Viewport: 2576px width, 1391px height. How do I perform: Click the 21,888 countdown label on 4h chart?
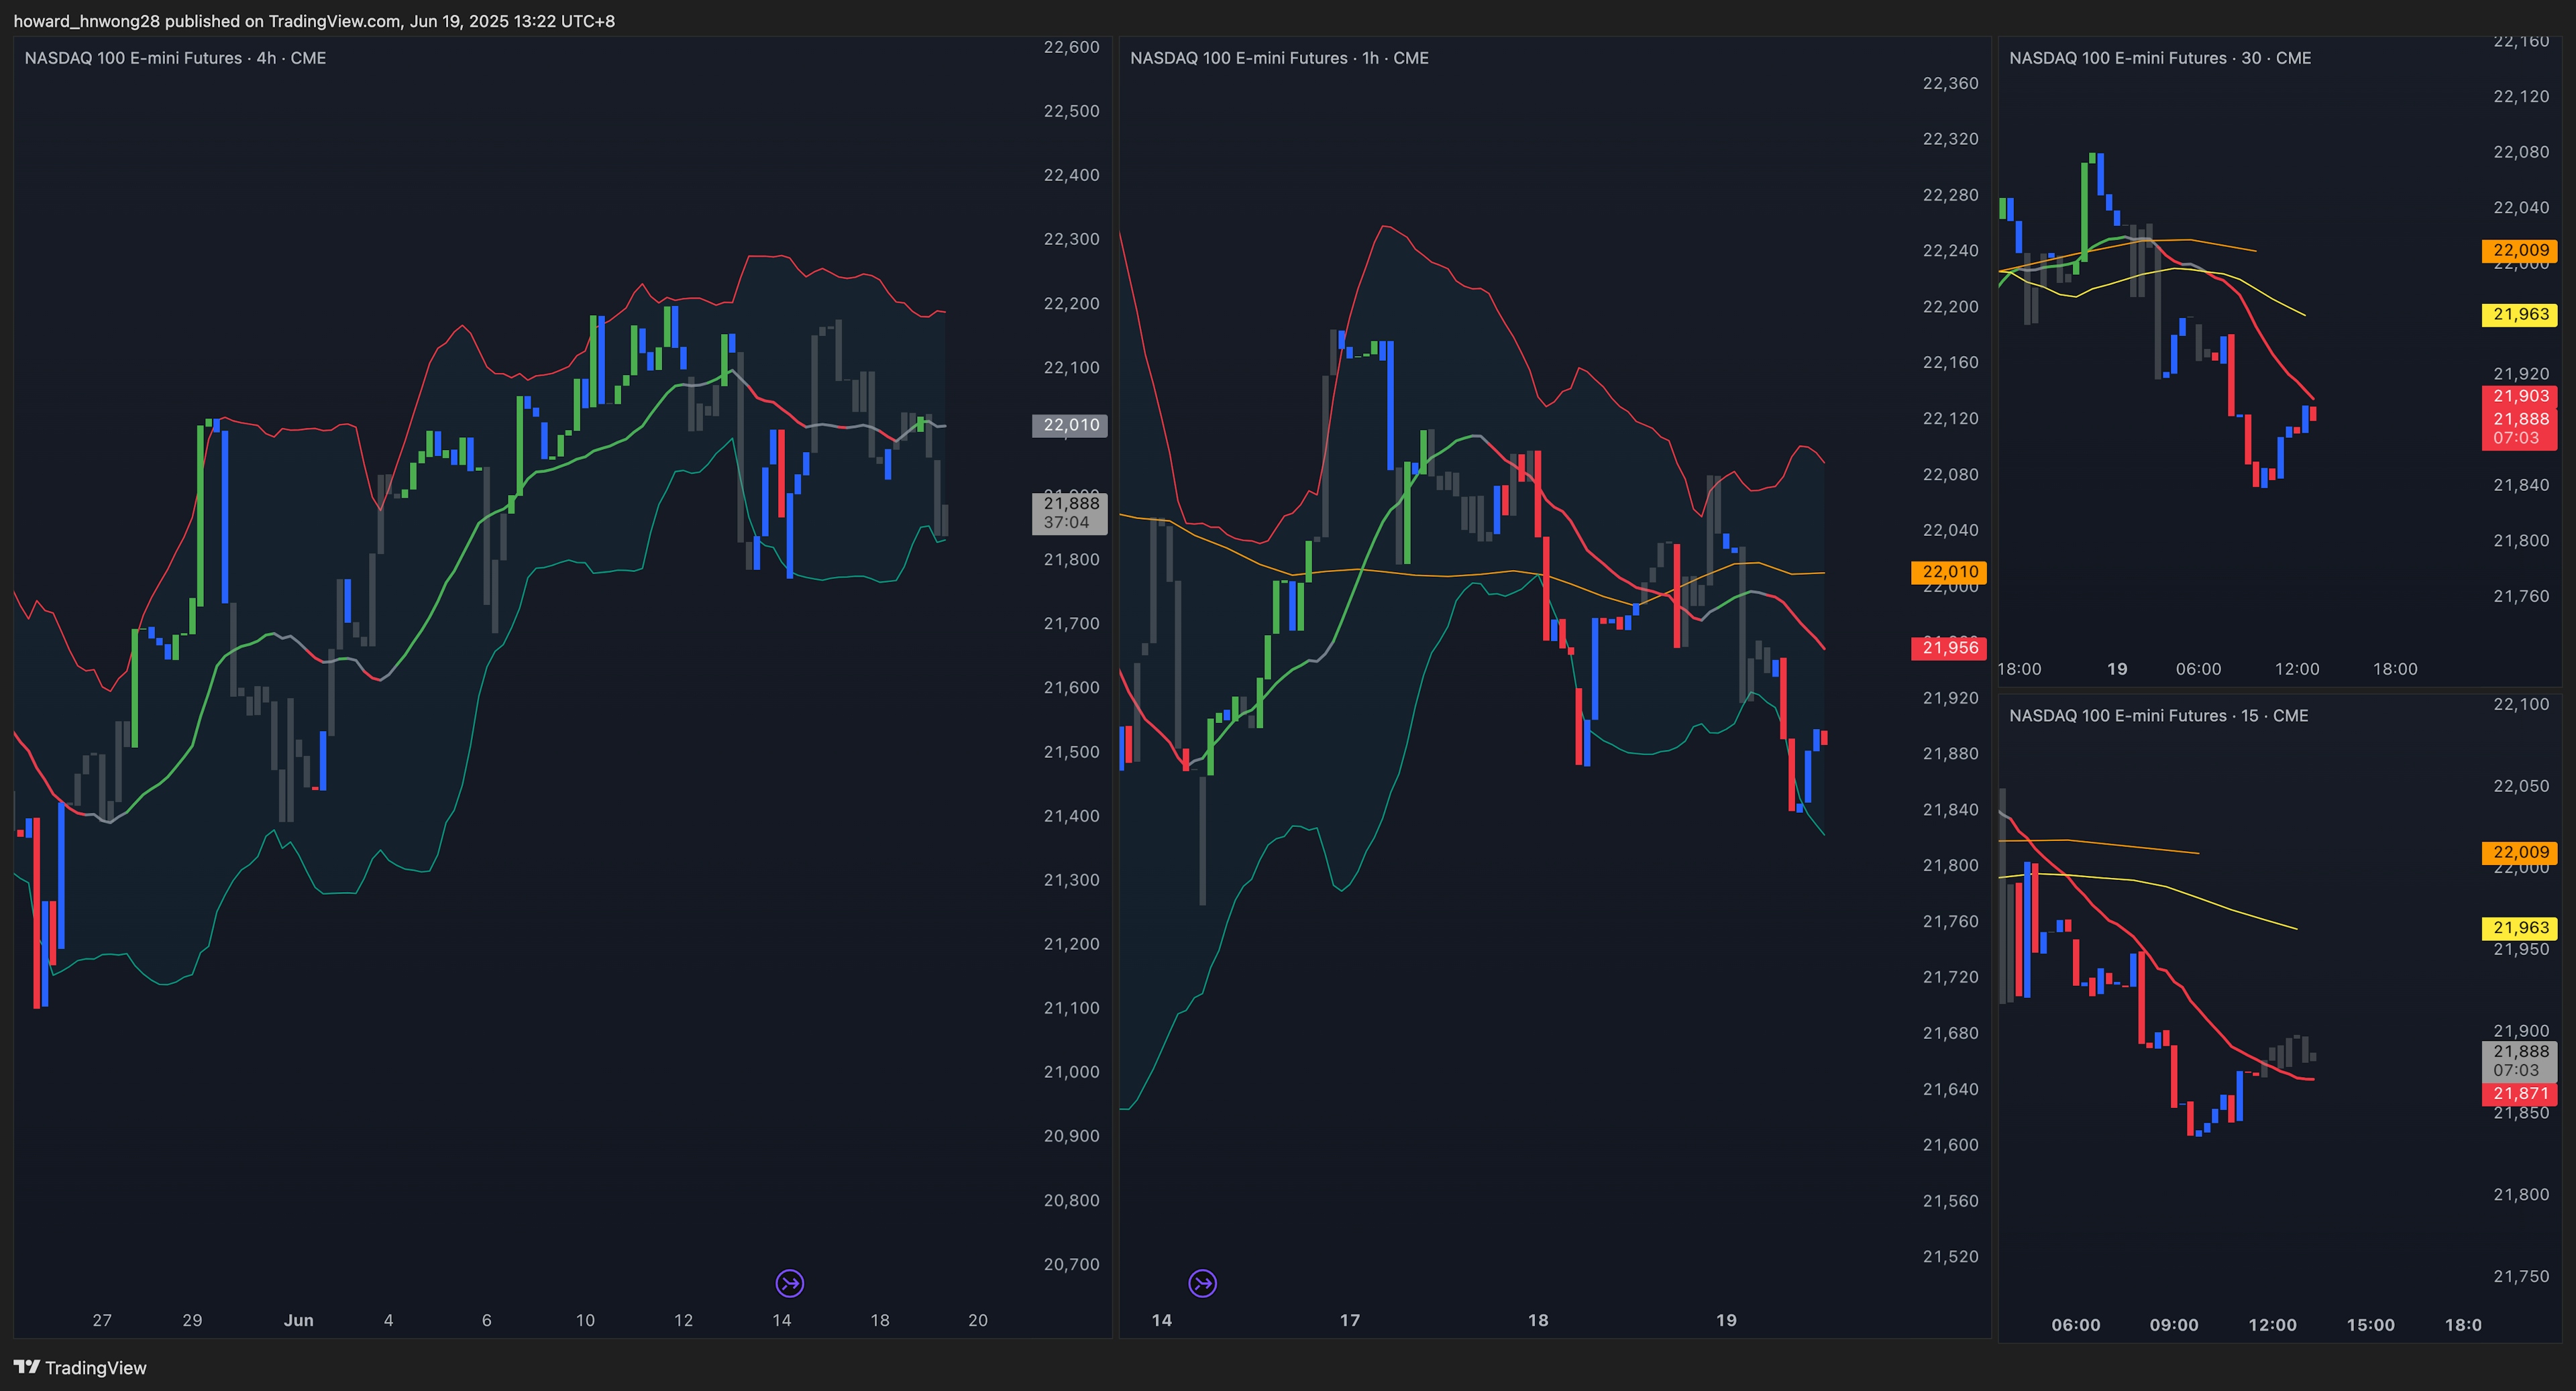point(1070,513)
